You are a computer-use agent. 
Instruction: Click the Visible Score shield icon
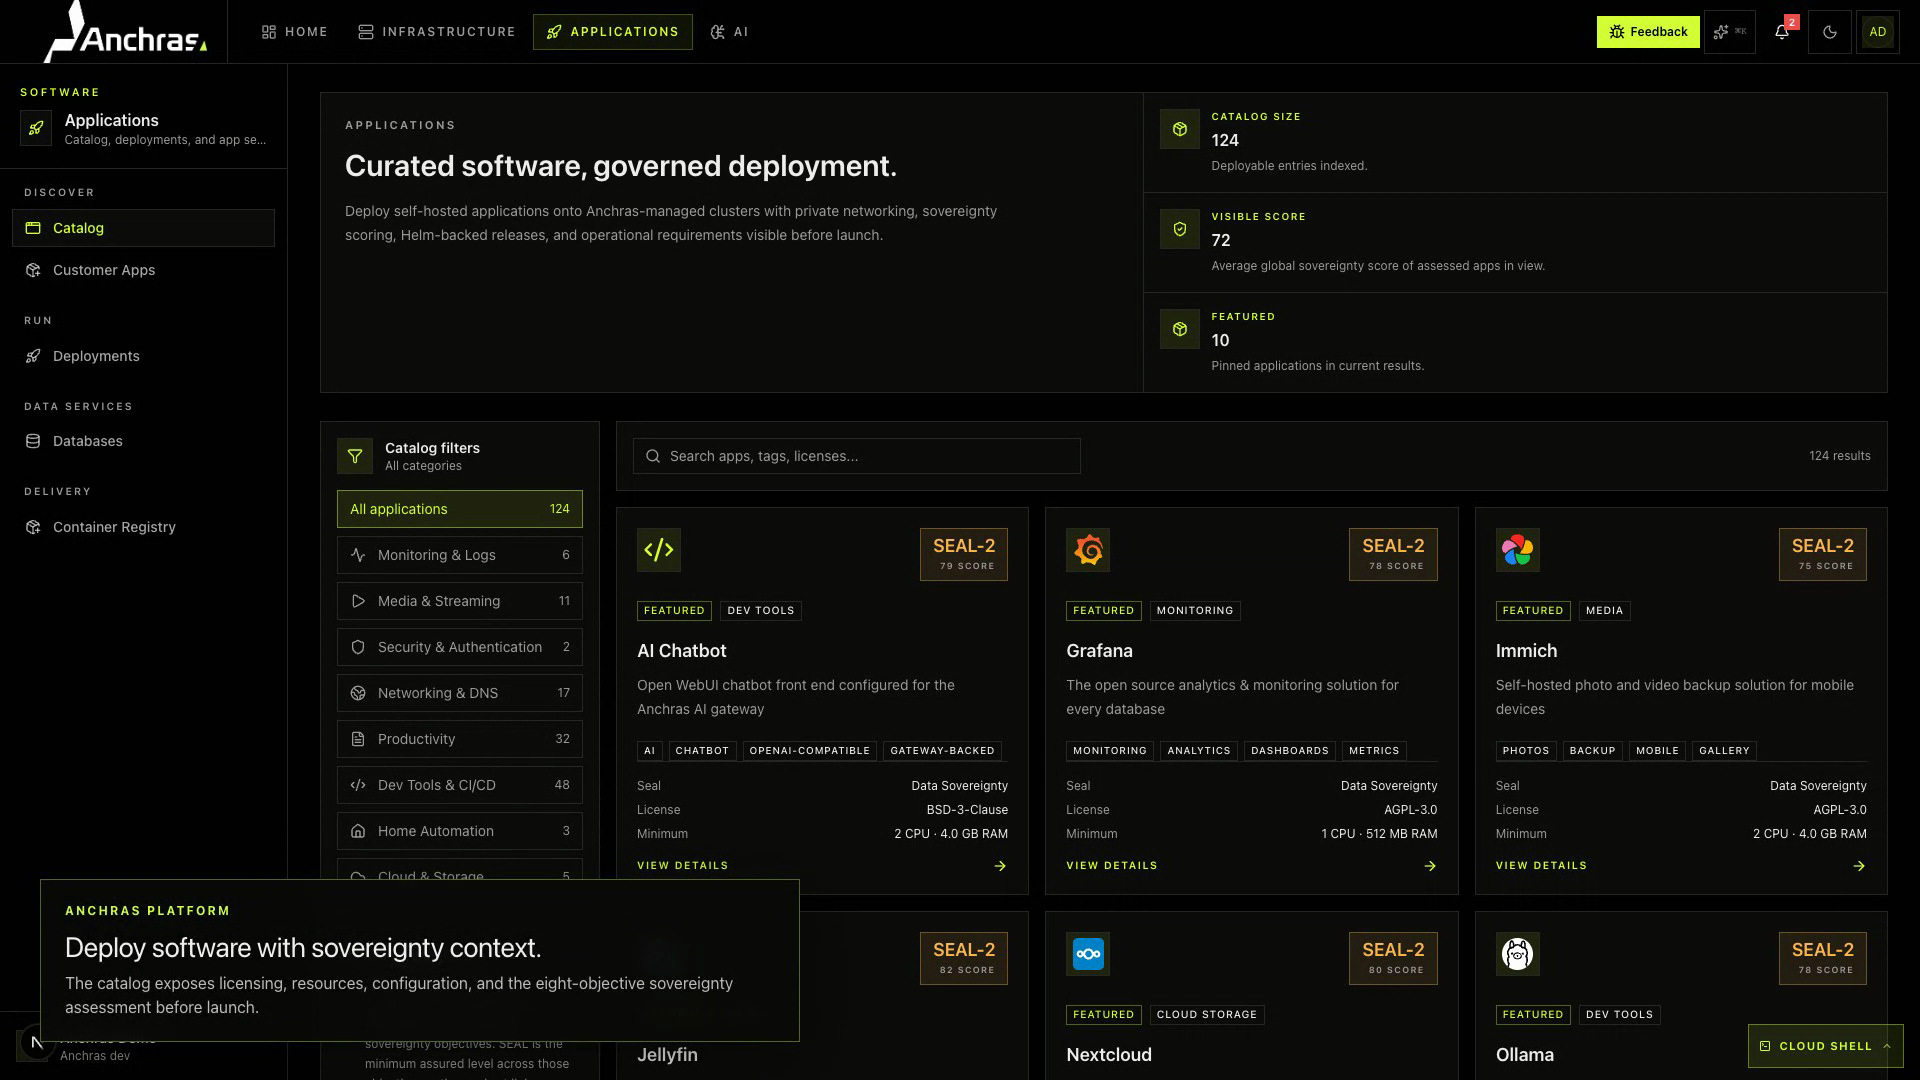click(1180, 229)
